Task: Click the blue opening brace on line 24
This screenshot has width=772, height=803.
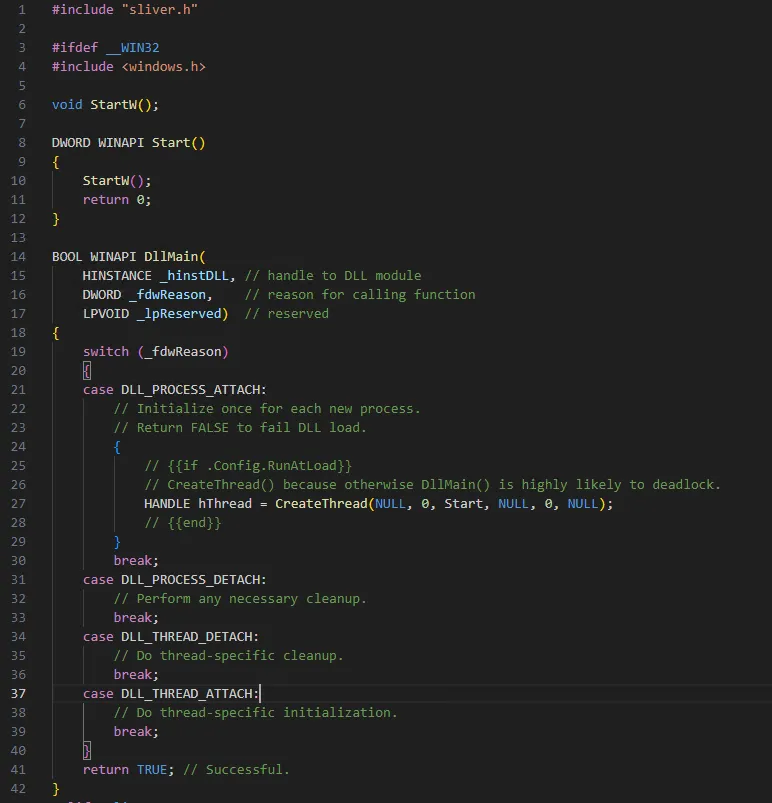Action: click(117, 447)
